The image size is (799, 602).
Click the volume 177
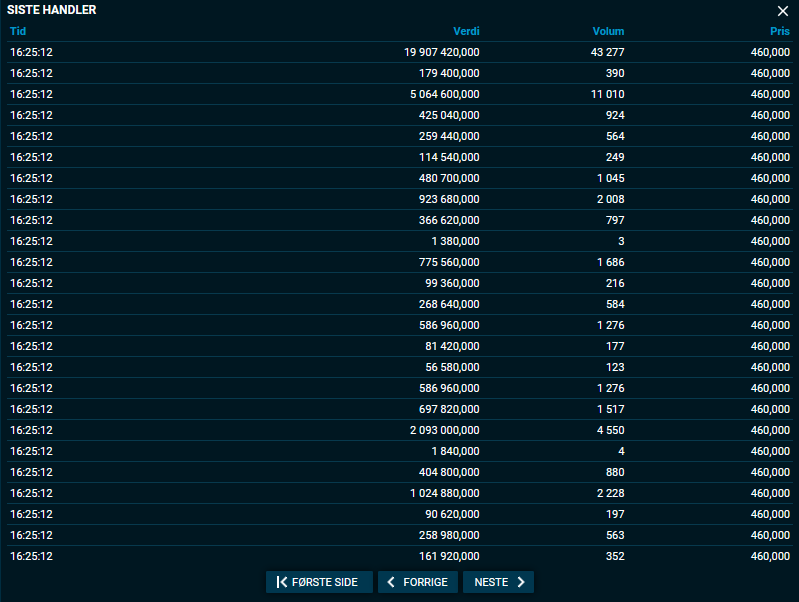tap(615, 346)
